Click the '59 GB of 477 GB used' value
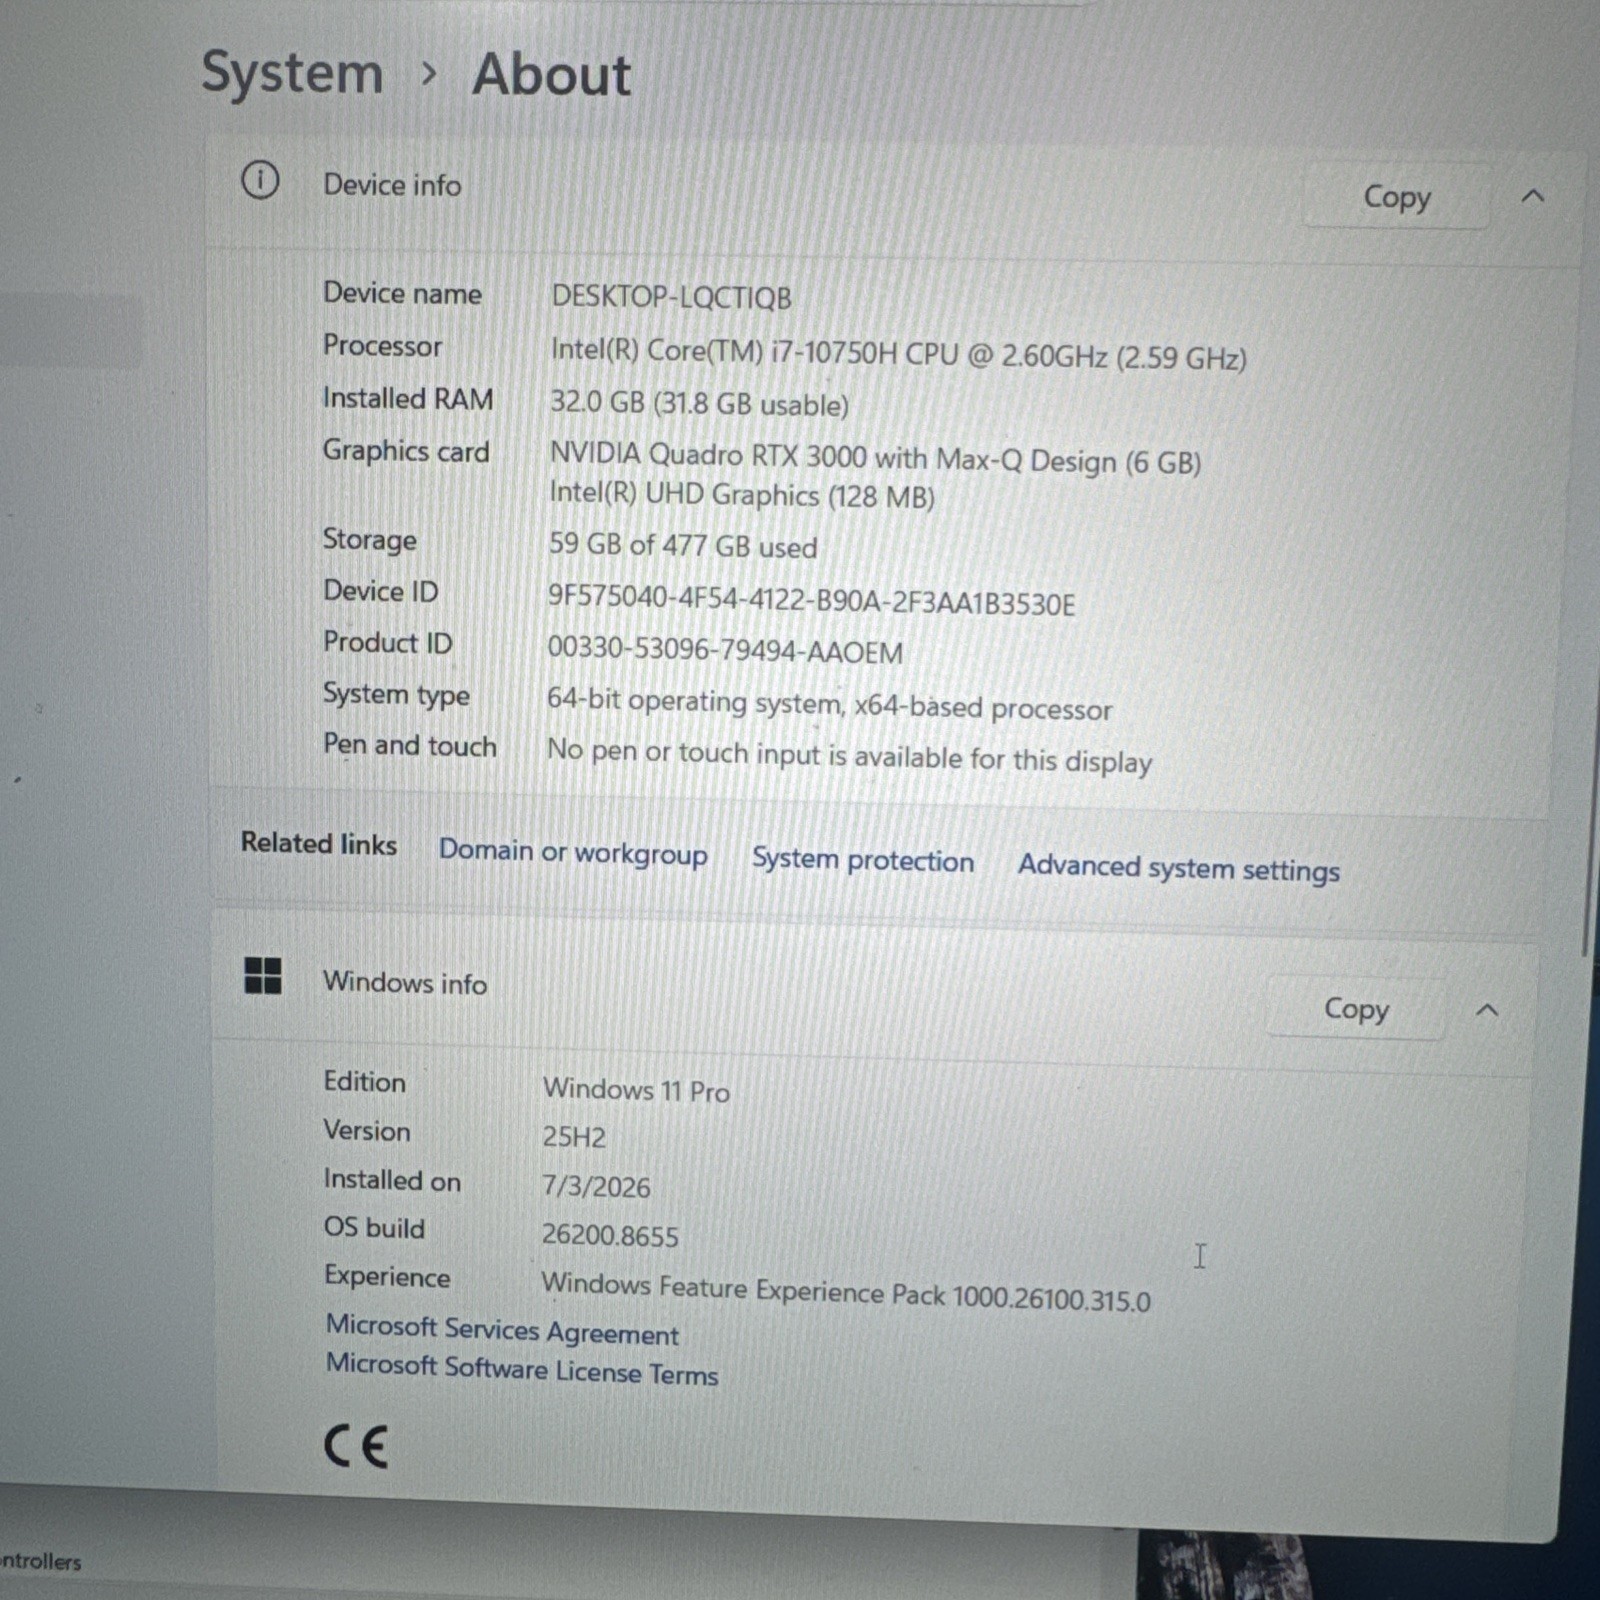 pyautogui.click(x=683, y=545)
